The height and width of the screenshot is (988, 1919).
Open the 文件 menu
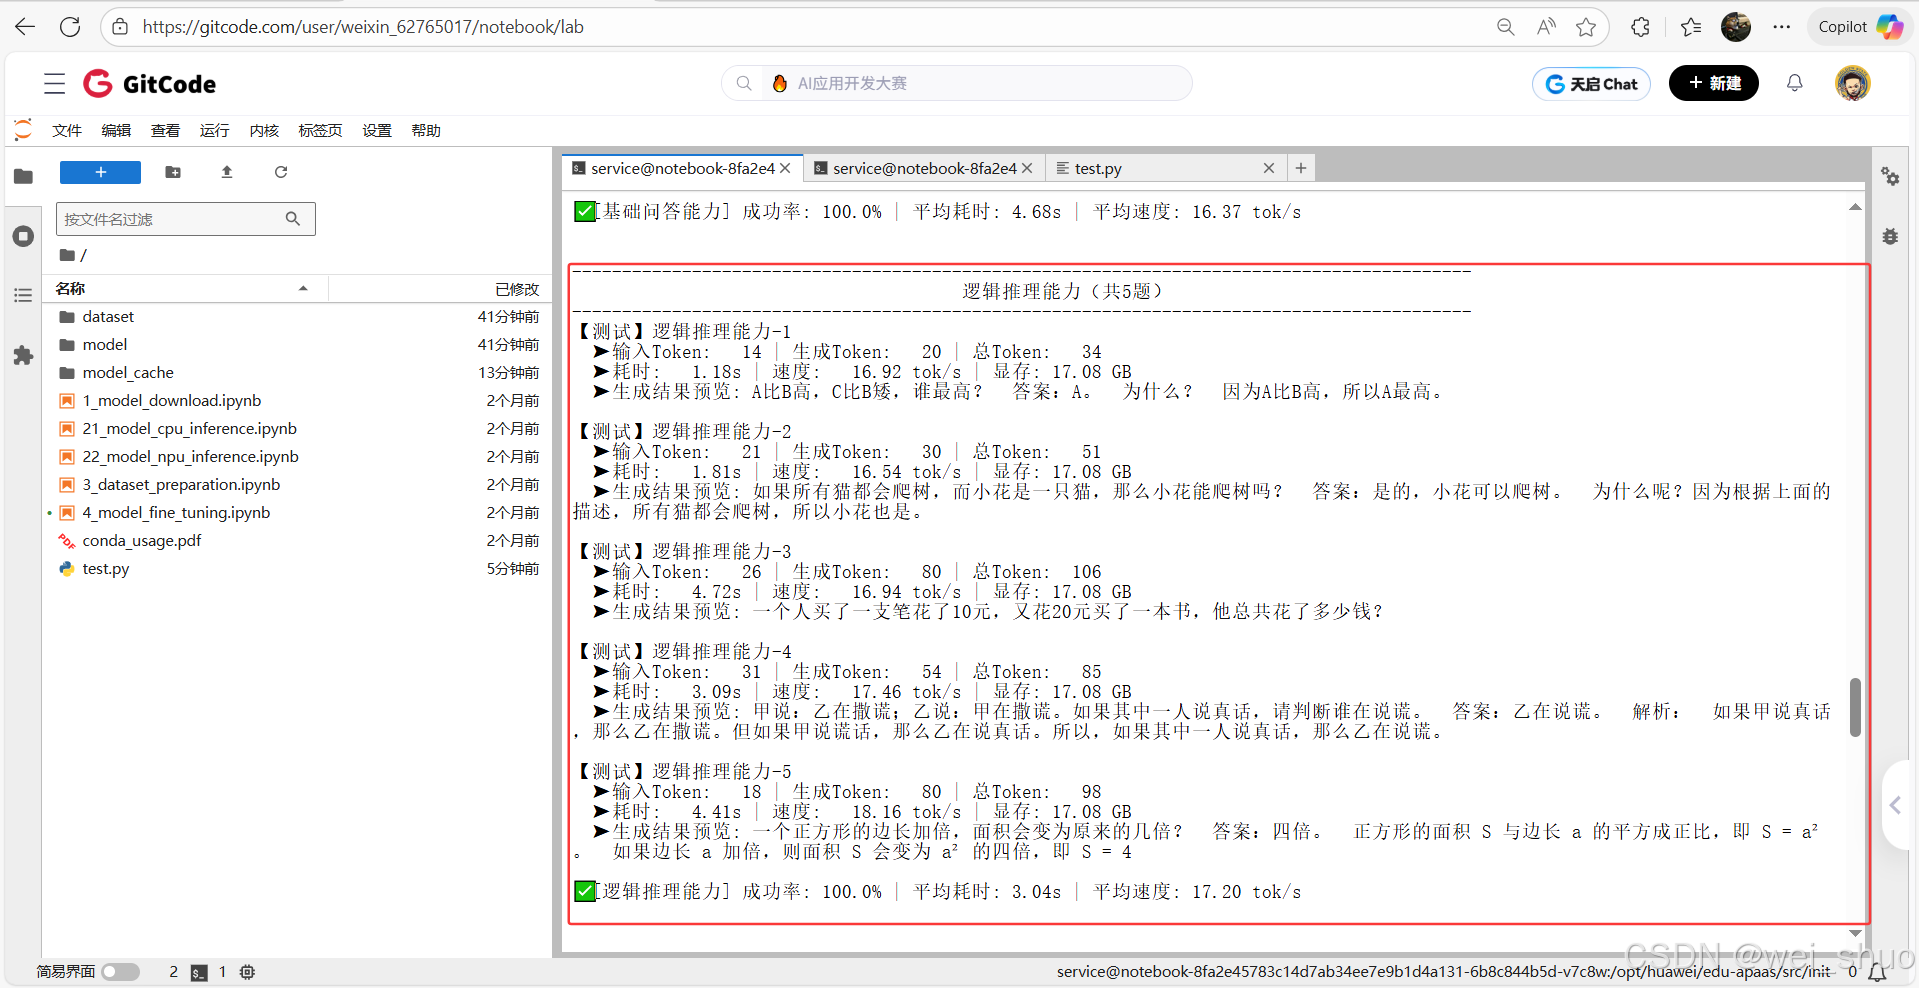(x=67, y=130)
